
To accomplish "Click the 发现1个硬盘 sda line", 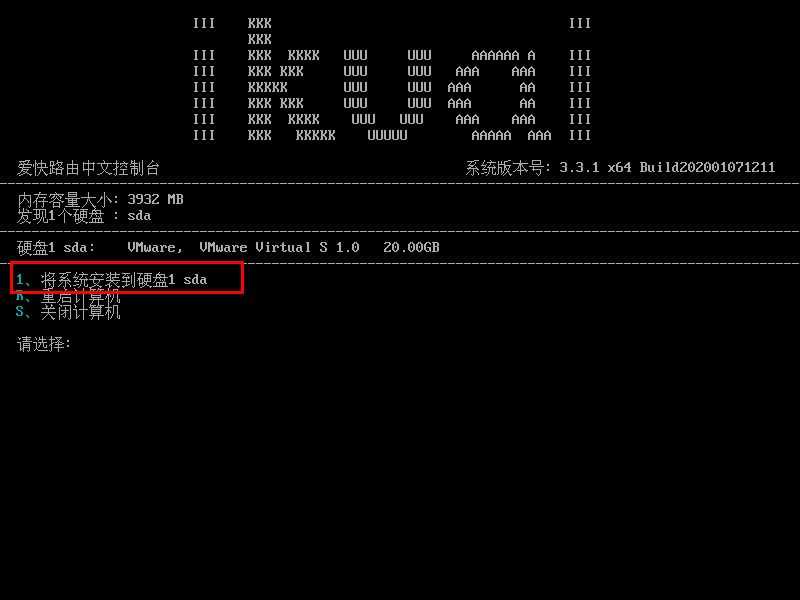I will pos(84,216).
